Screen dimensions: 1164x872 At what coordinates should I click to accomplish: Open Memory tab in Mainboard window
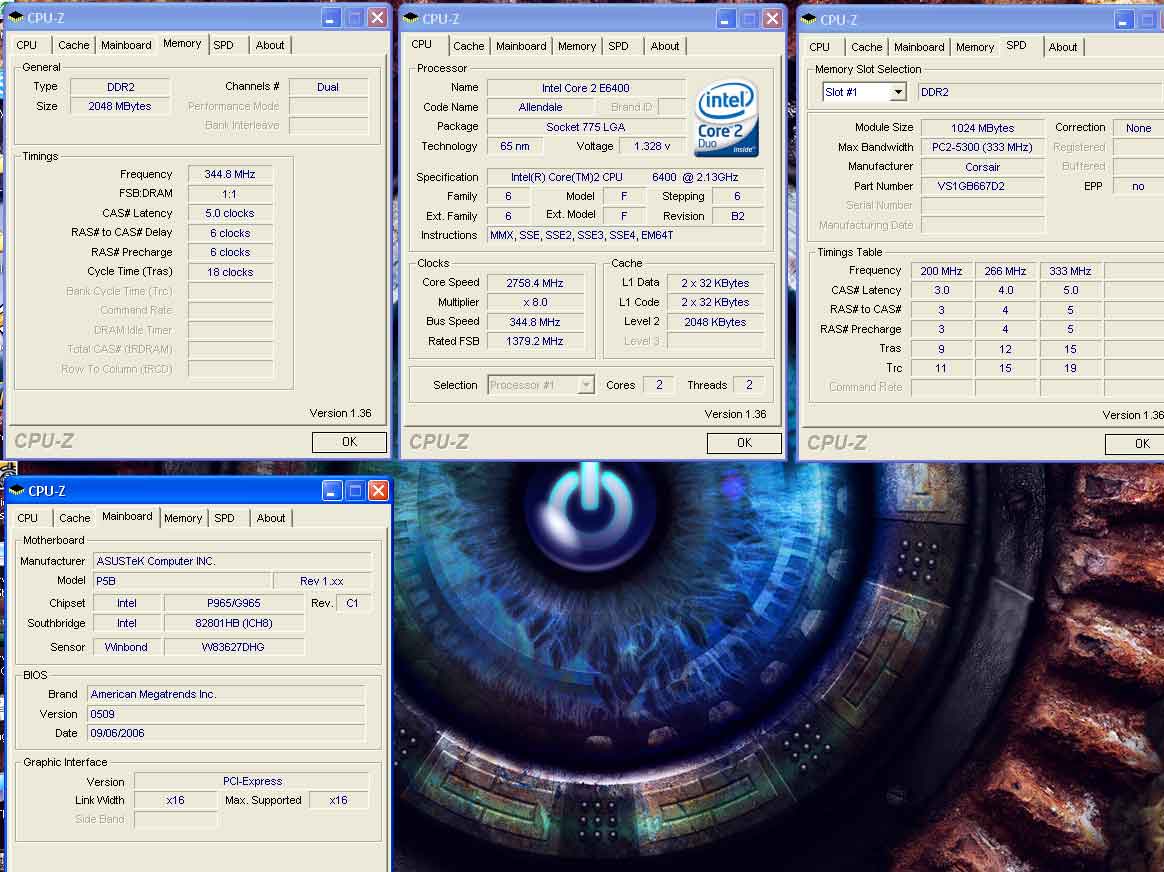[183, 518]
